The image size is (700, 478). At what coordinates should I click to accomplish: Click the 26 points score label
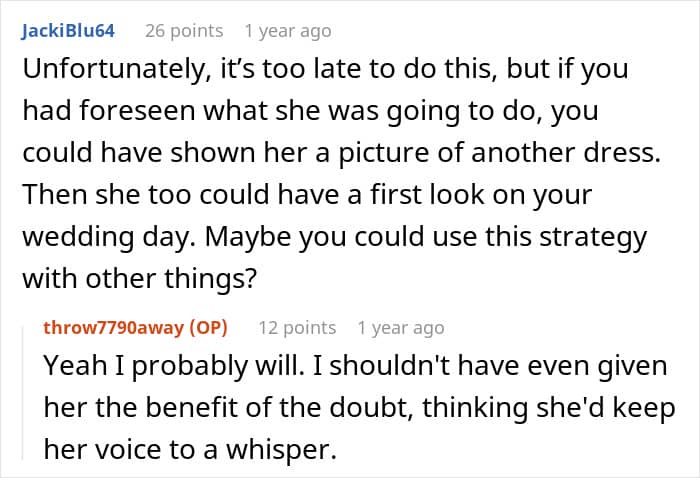point(184,31)
